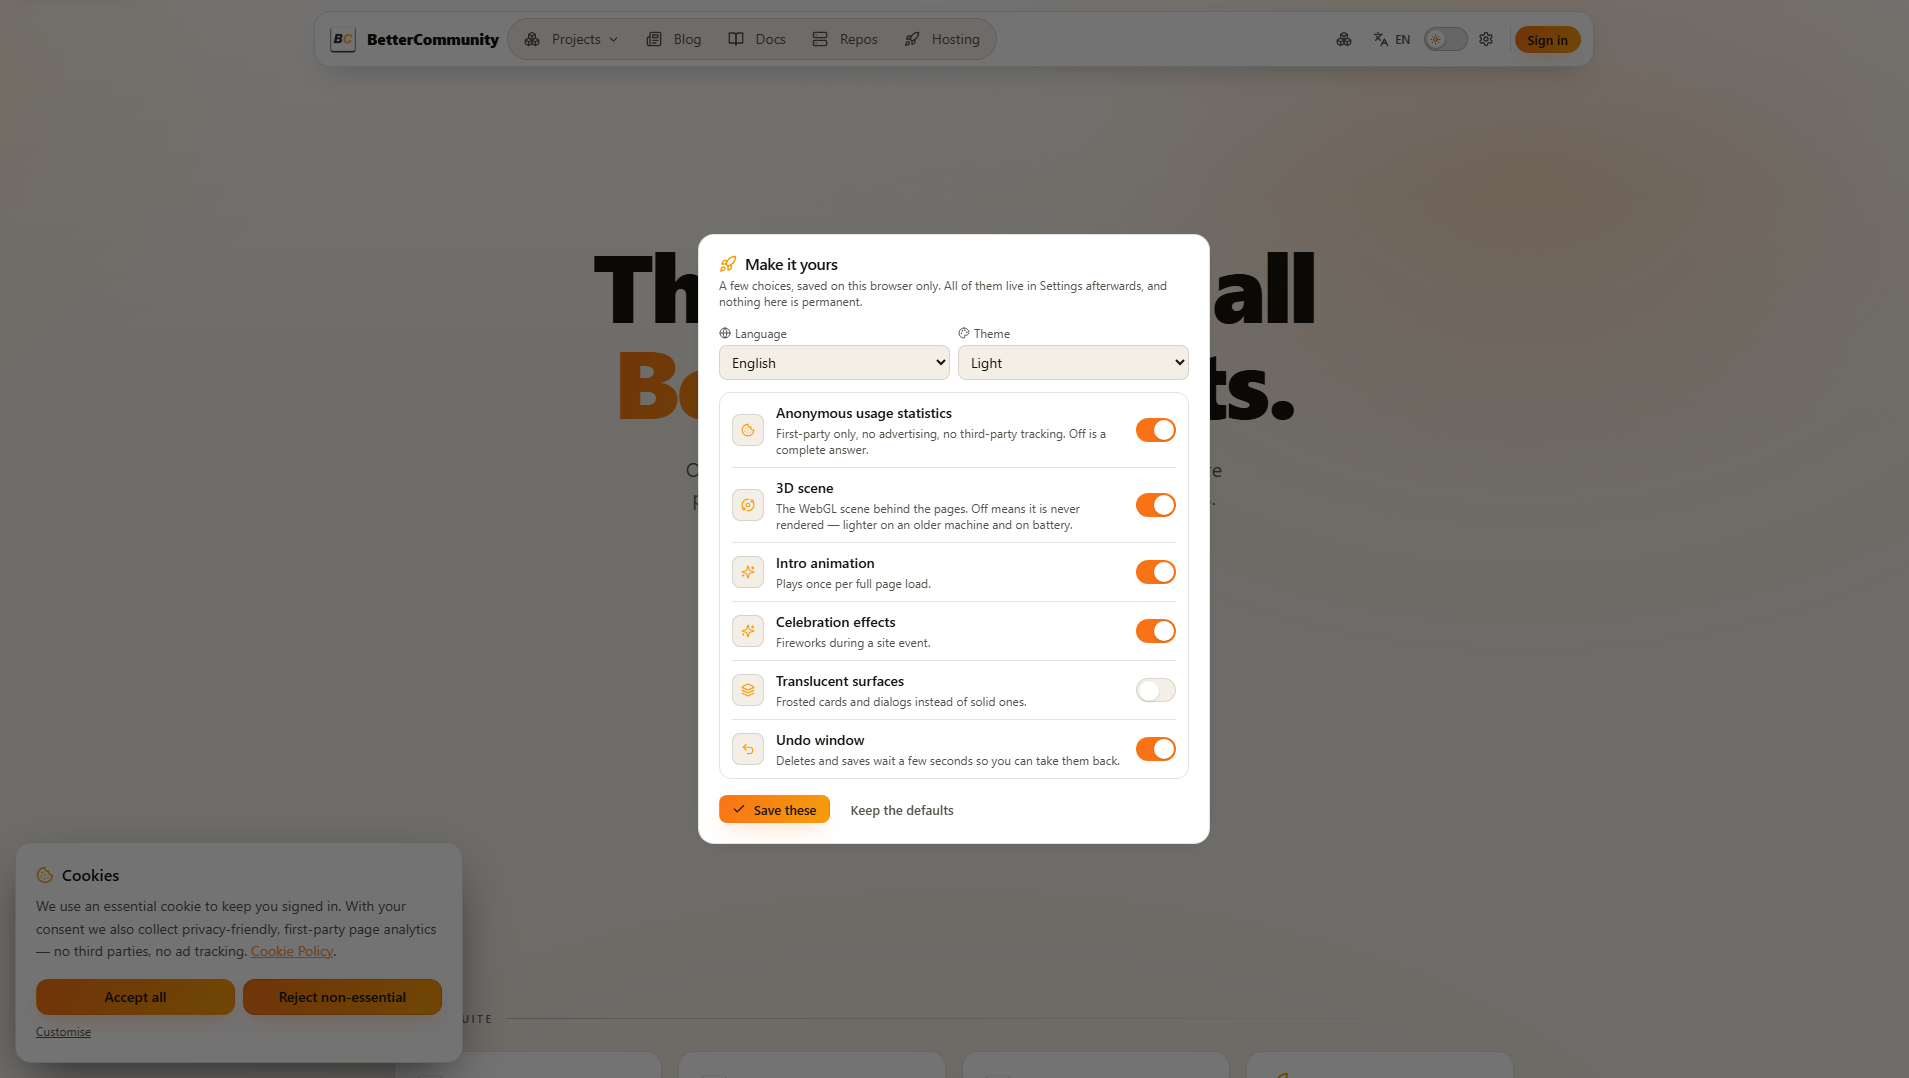
Task: Click the 3D scene row icon
Action: 748,505
